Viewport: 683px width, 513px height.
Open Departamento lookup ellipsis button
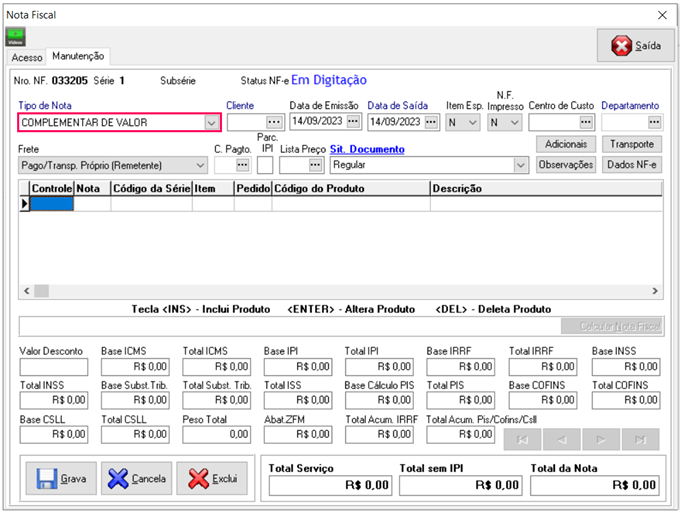[x=654, y=122]
